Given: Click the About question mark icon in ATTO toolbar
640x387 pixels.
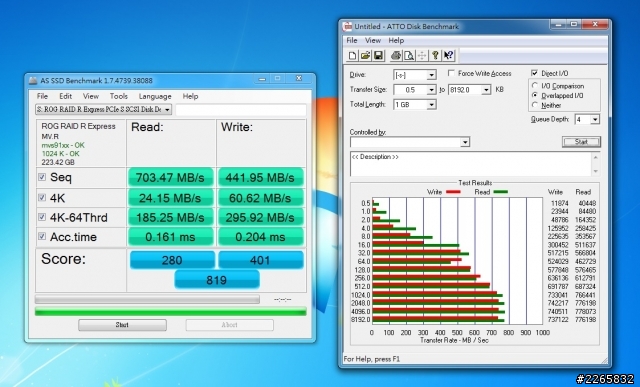Looking at the screenshot, I should click(x=435, y=56).
